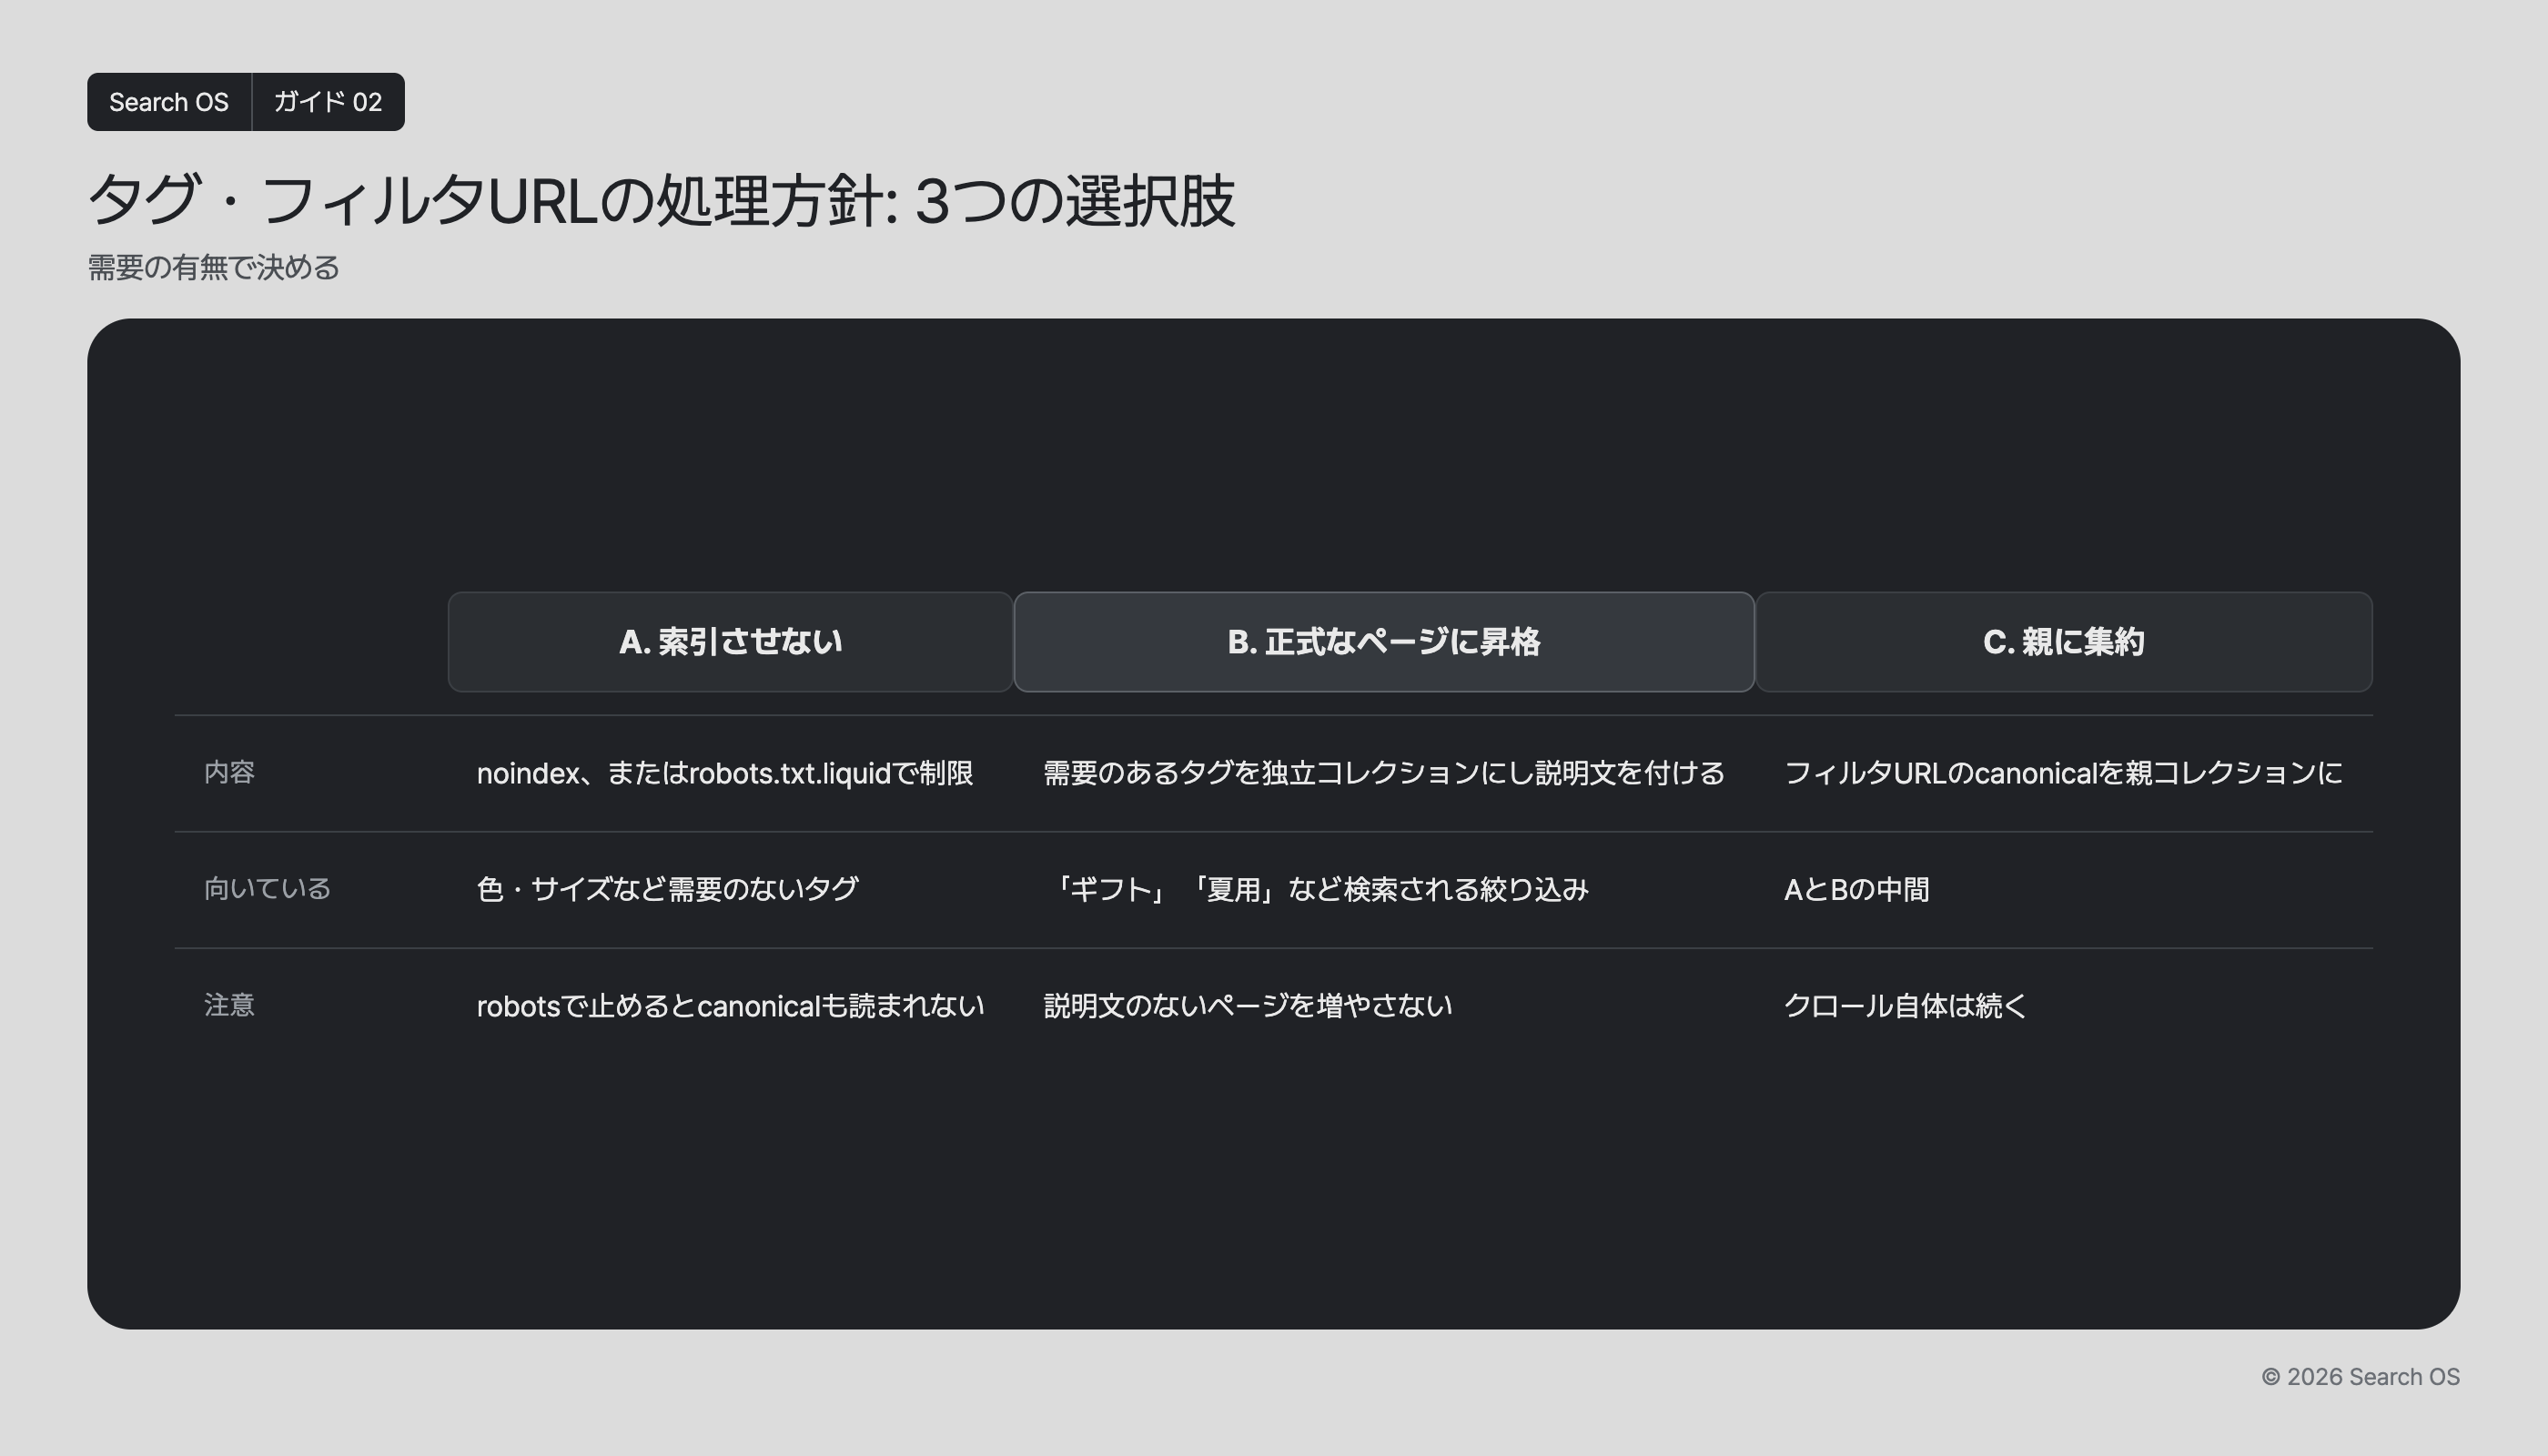
Task: Click the © 2026 Search OS footer
Action: [x=2360, y=1377]
